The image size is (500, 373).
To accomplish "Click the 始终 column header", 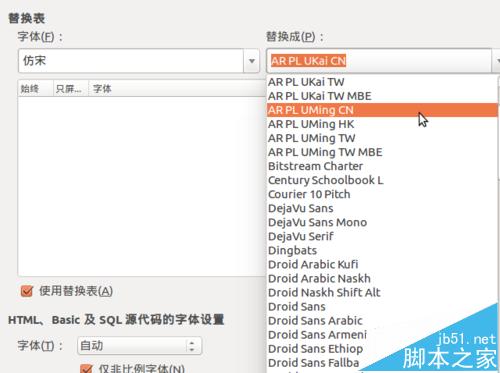I will click(35, 89).
